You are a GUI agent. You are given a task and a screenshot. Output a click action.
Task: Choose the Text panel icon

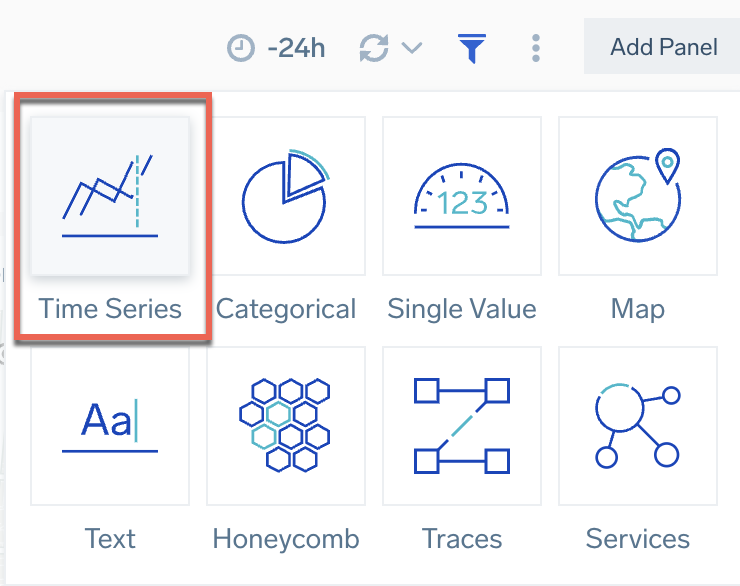coord(110,425)
